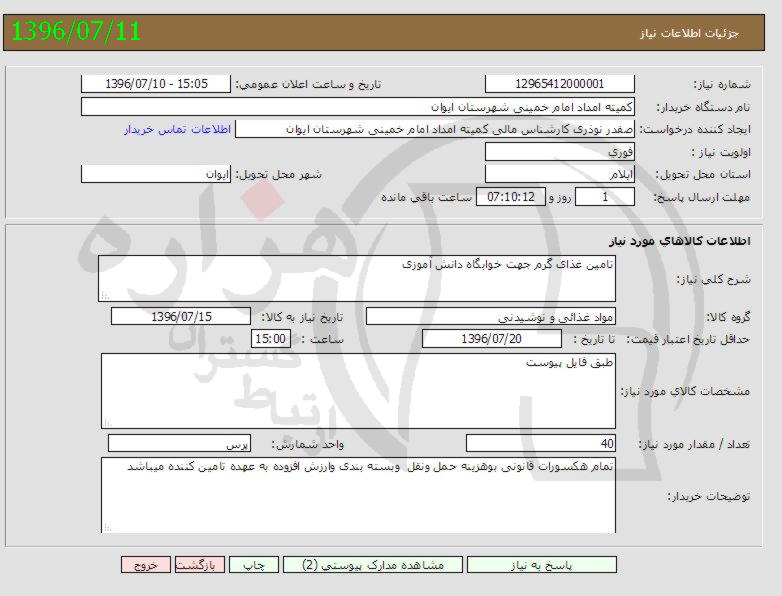Click the شرح کلی نیاز text area
This screenshot has height=596, width=782.
[x=357, y=278]
